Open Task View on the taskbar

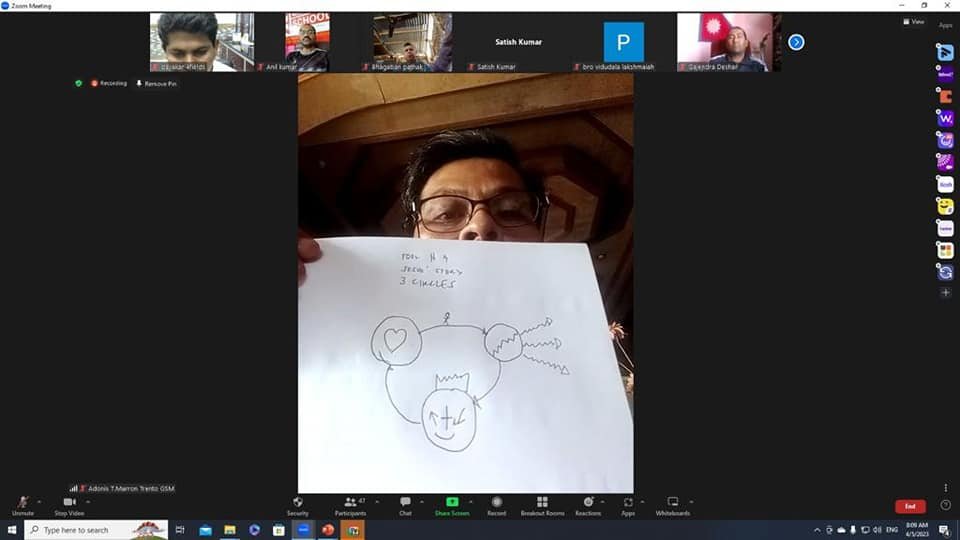pyautogui.click(x=180, y=530)
